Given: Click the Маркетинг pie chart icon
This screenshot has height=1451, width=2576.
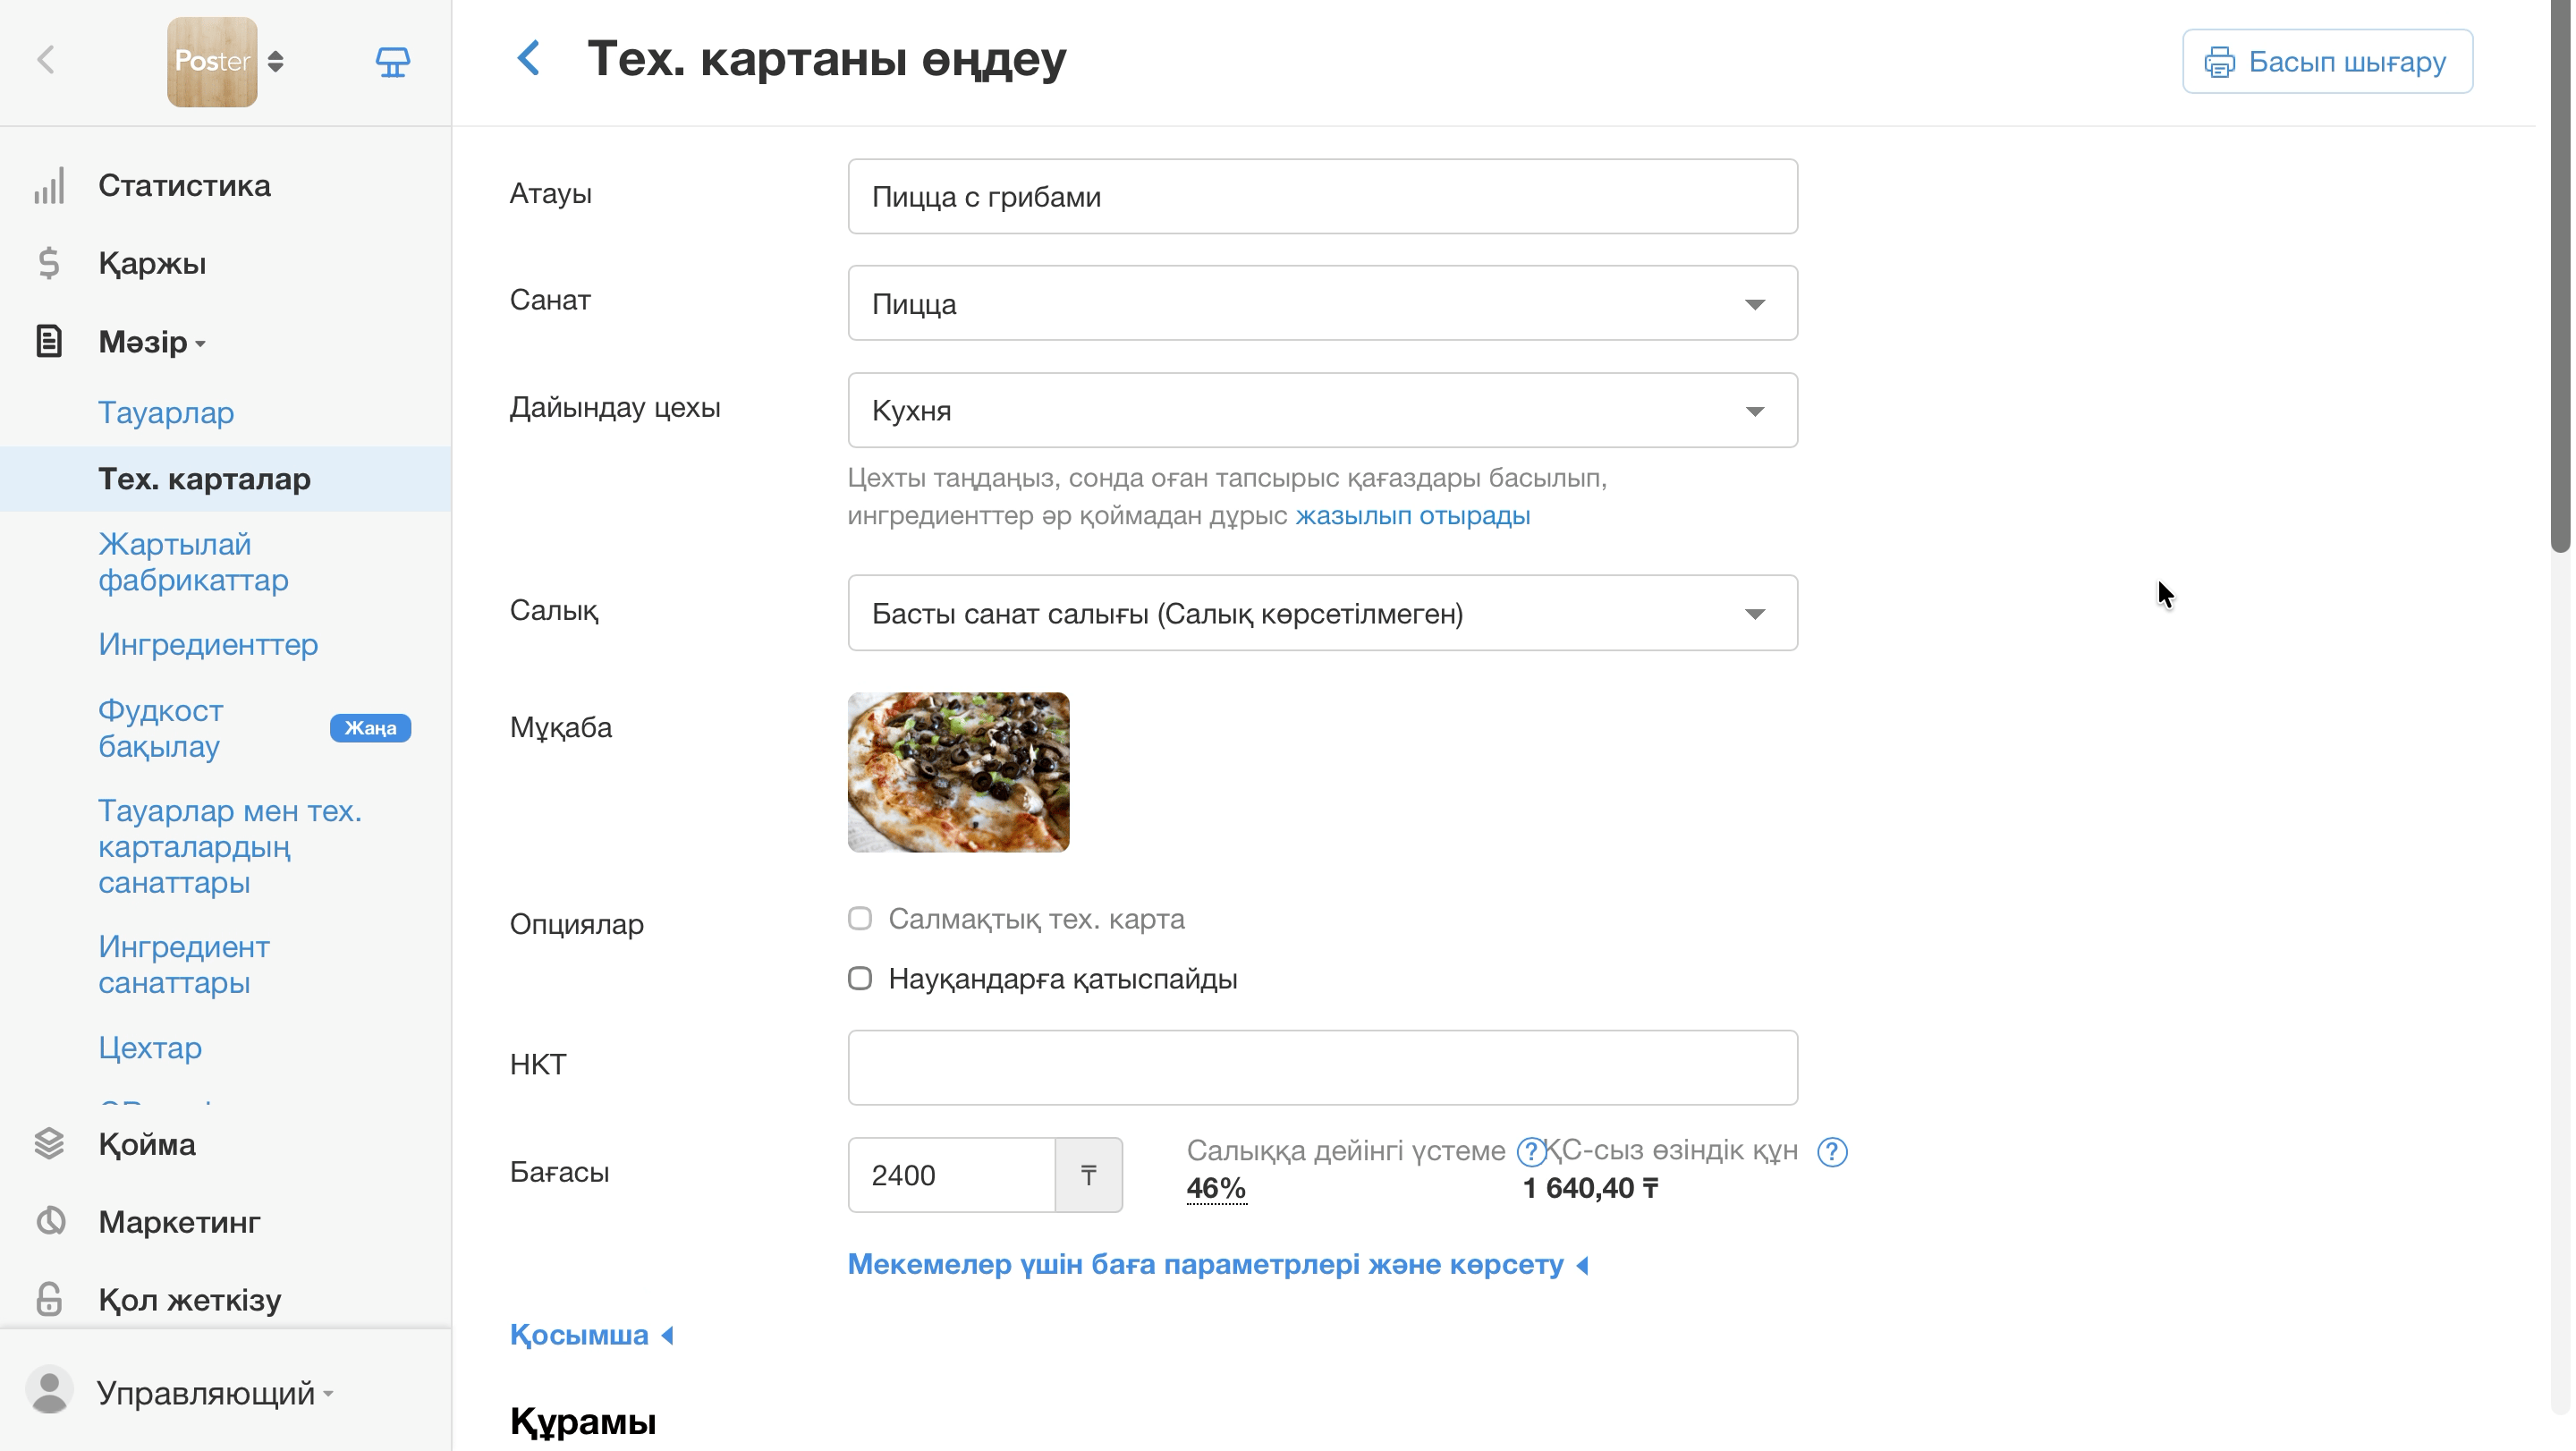Looking at the screenshot, I should click(x=50, y=1221).
